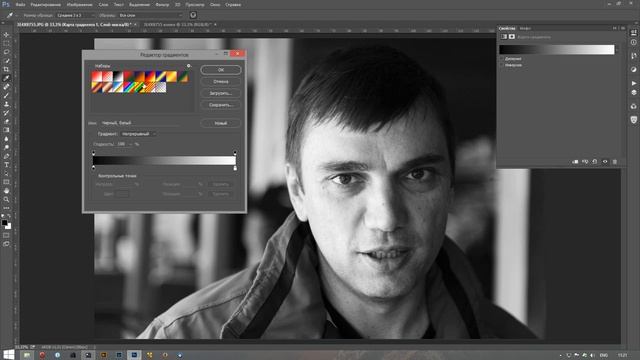Select the Eyedropper tool in the left toolbar

click(x=6, y=78)
